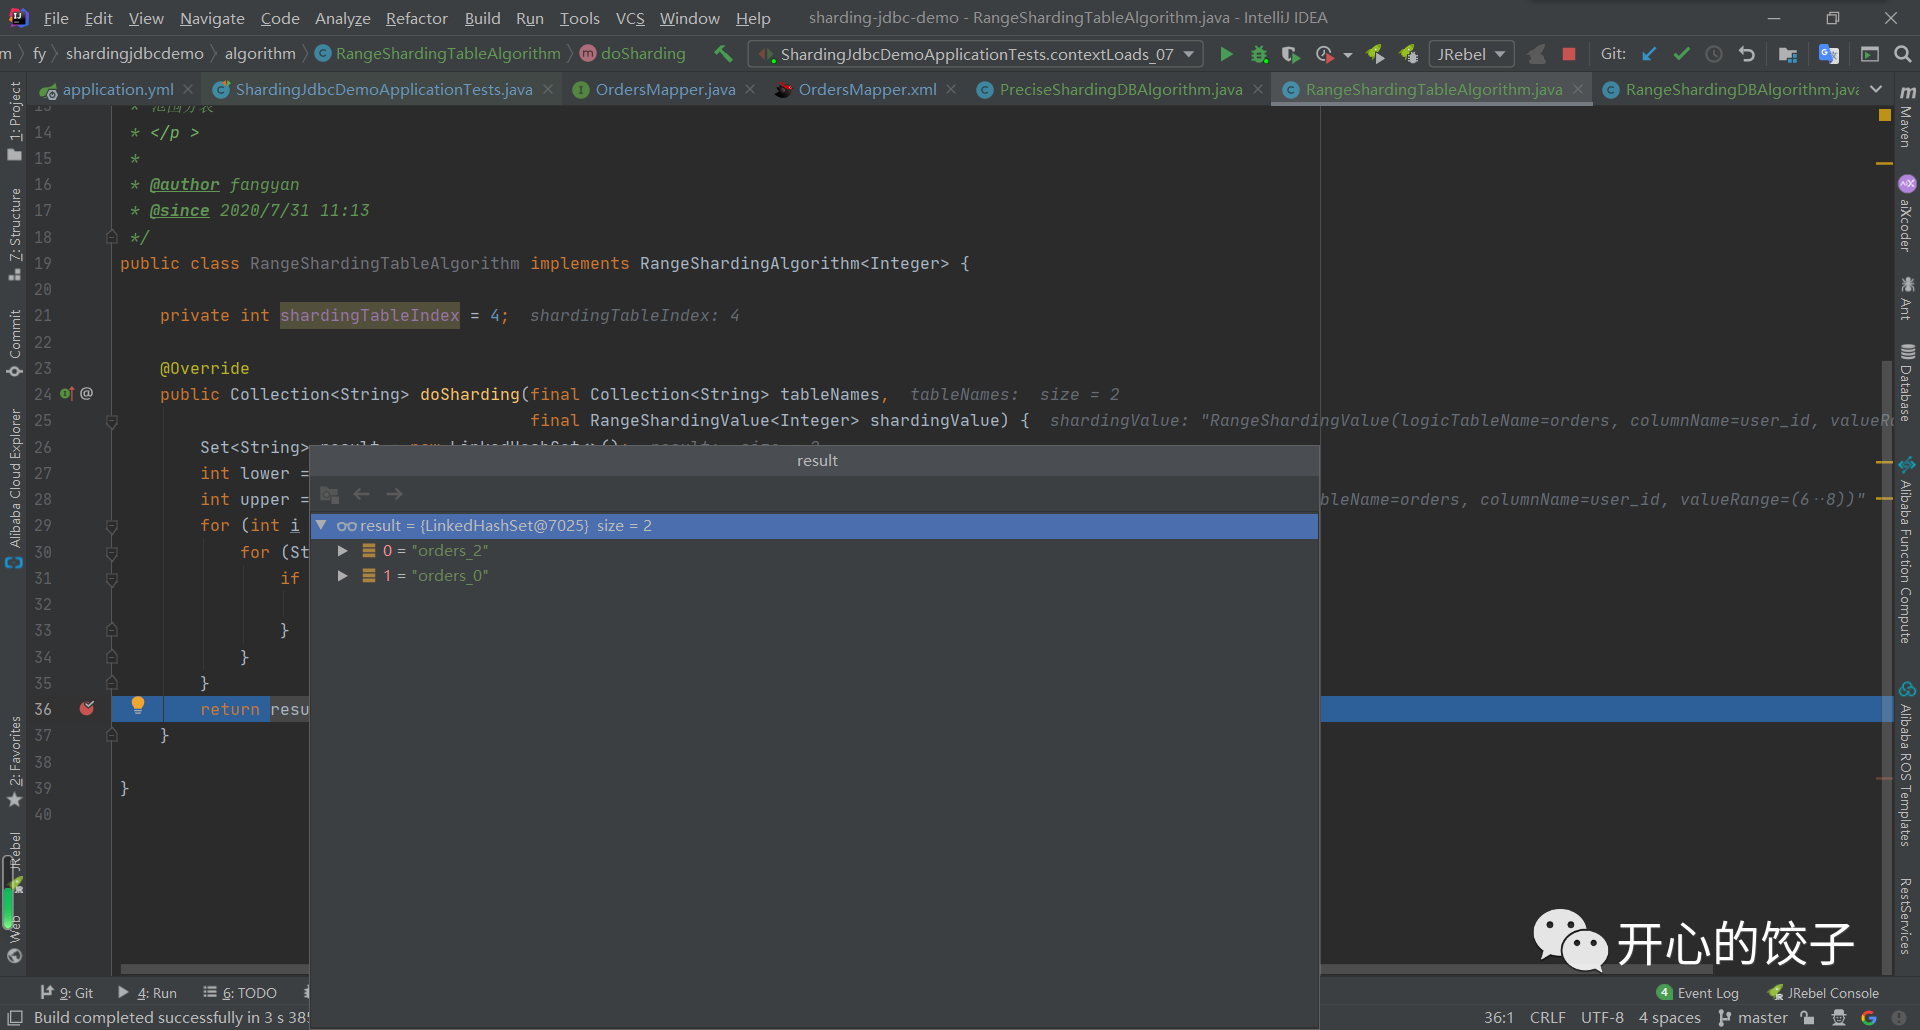Open the Refactor menu

pyautogui.click(x=417, y=18)
